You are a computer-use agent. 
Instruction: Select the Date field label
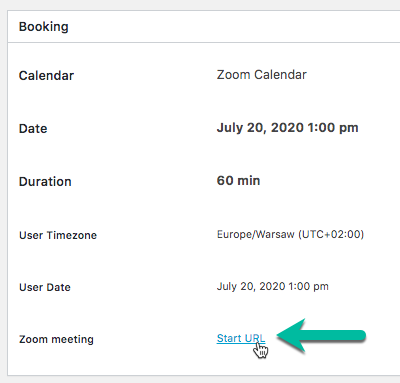coord(33,129)
